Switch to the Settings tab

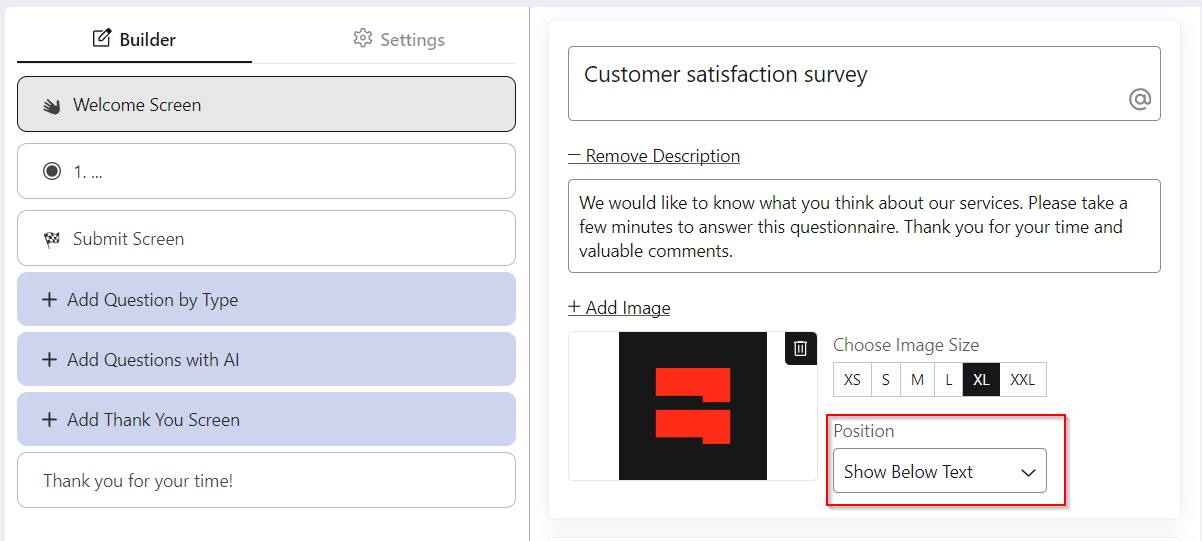click(399, 39)
